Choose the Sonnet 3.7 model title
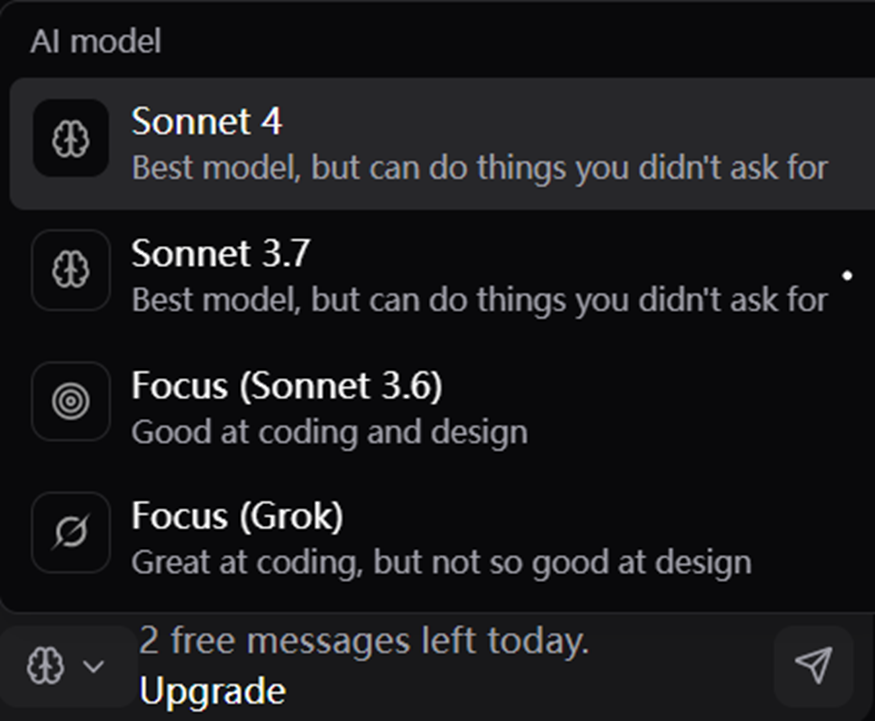Image resolution: width=875 pixels, height=721 pixels. 220,253
